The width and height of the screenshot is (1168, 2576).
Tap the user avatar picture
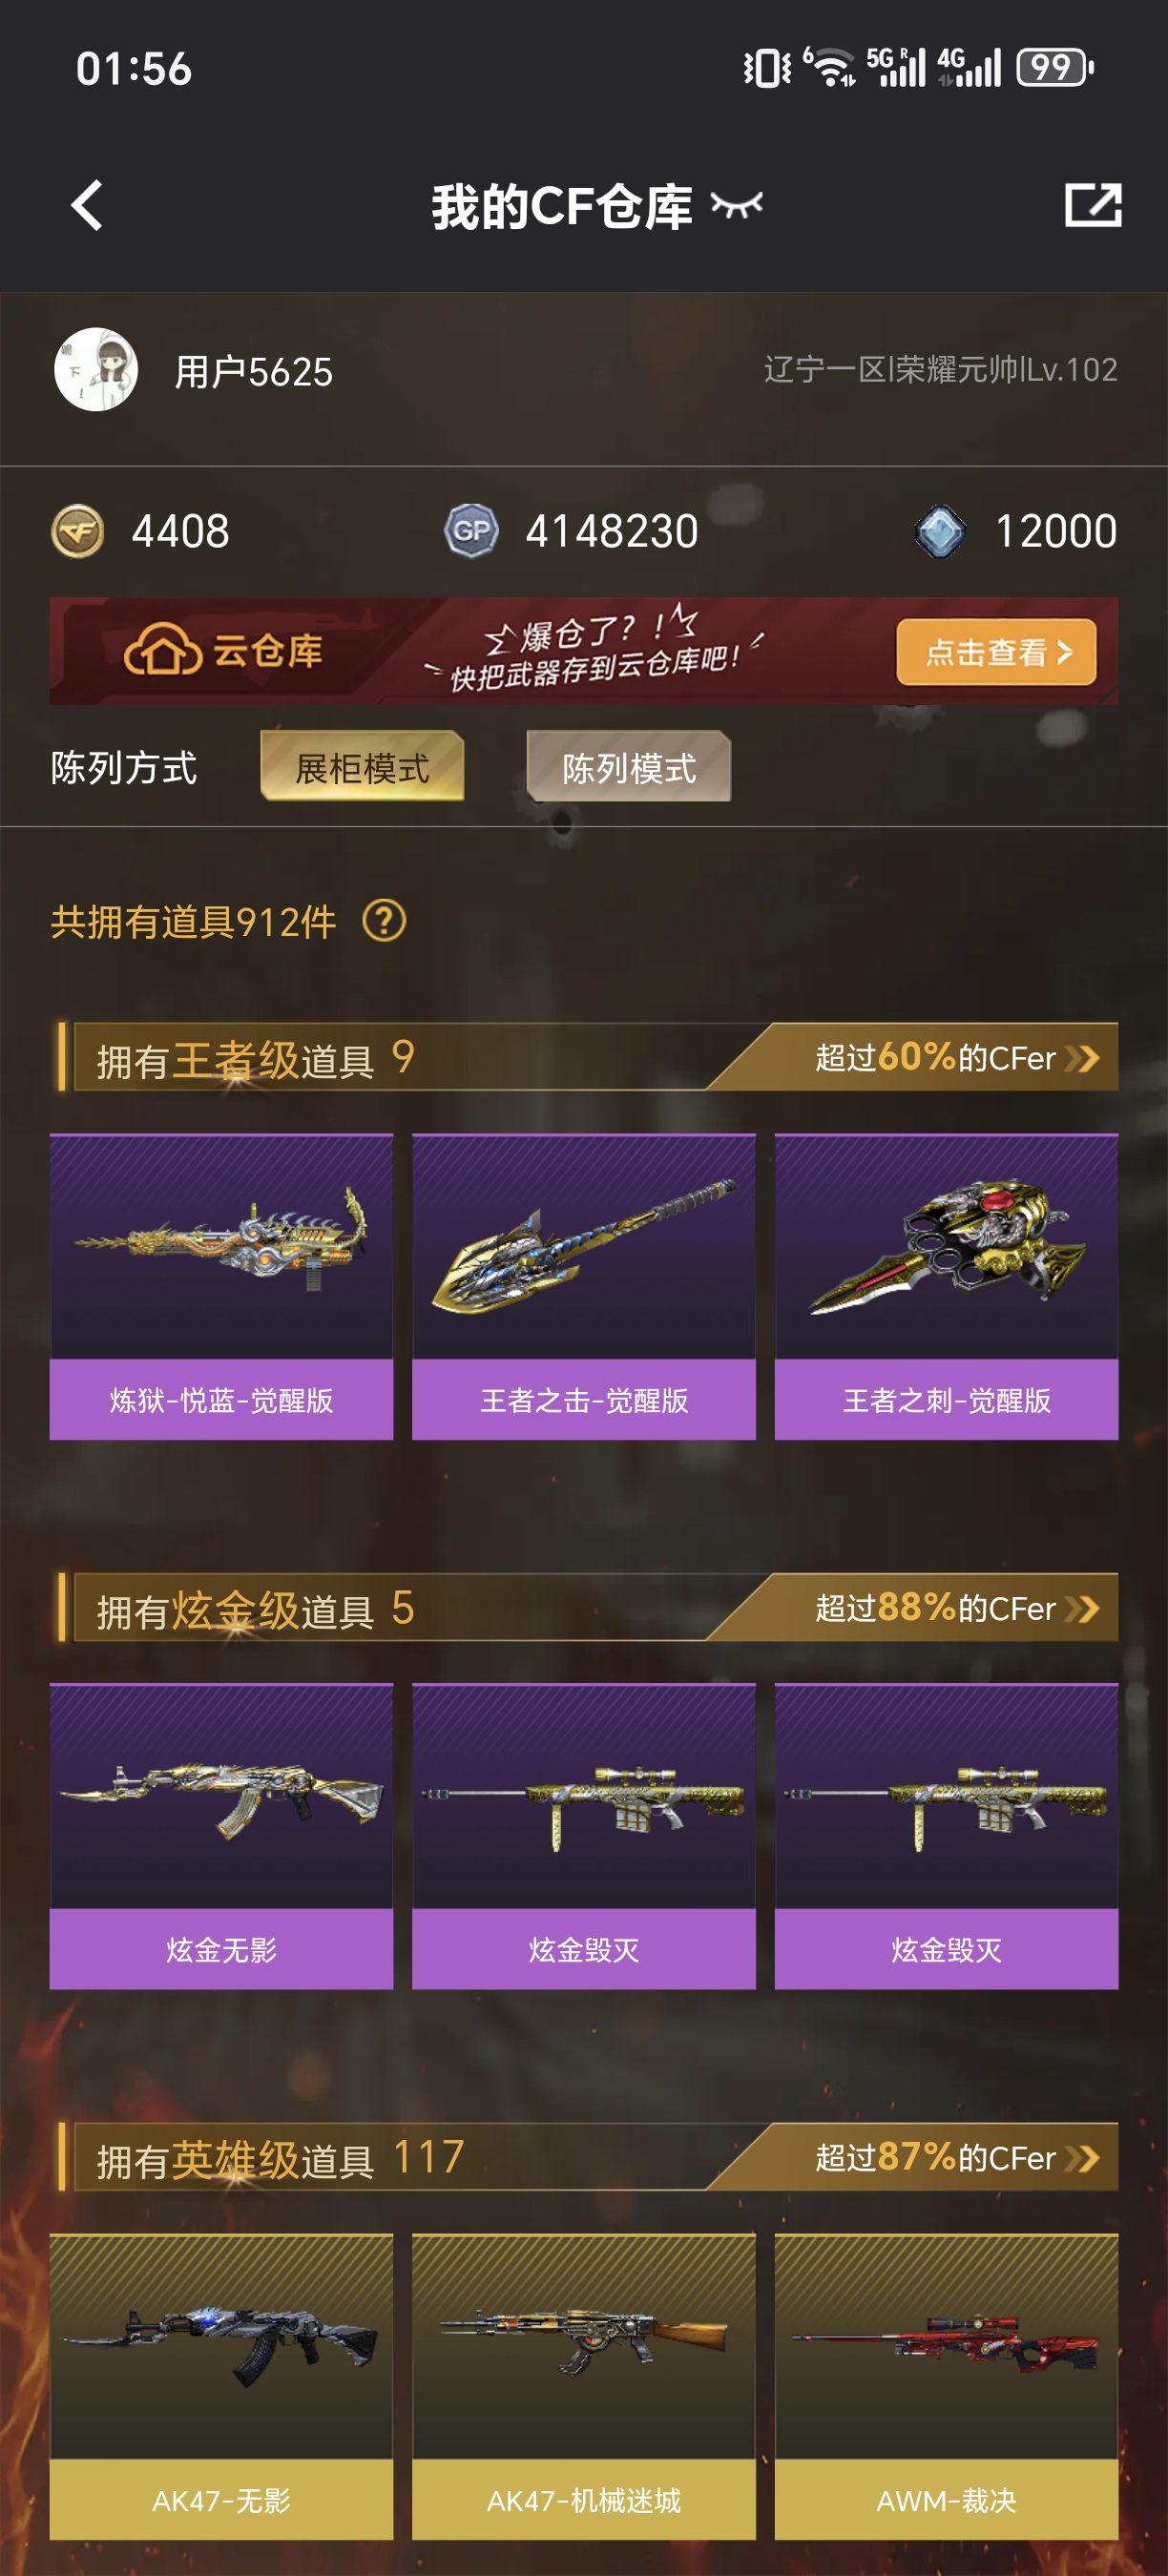point(96,370)
